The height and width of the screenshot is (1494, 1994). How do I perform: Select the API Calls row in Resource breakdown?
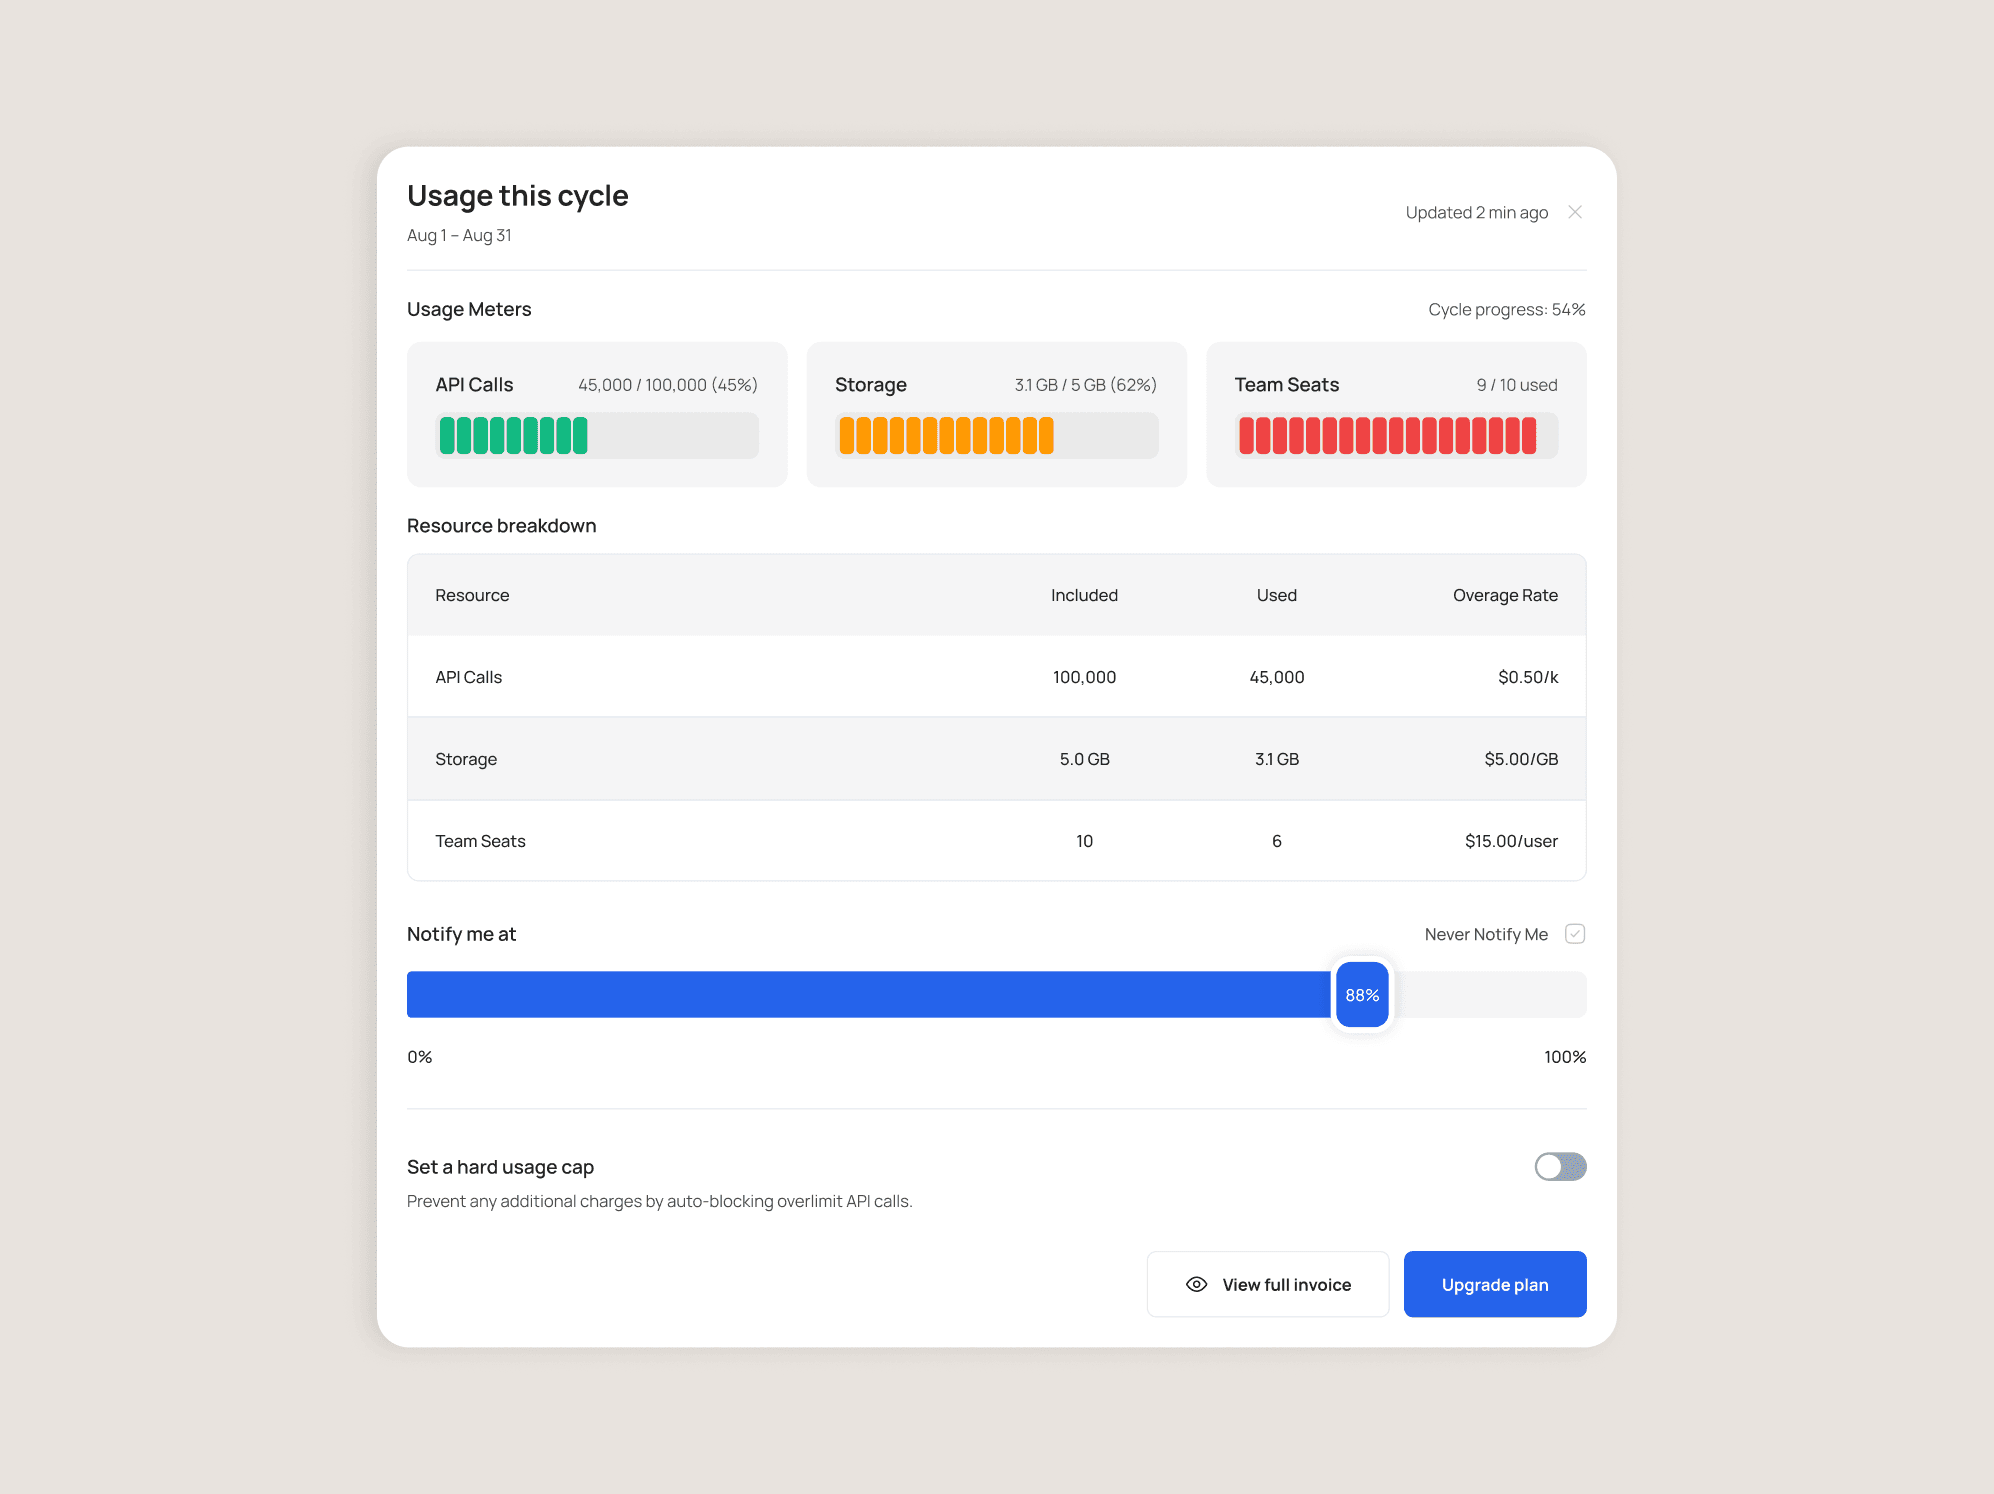coord(996,677)
